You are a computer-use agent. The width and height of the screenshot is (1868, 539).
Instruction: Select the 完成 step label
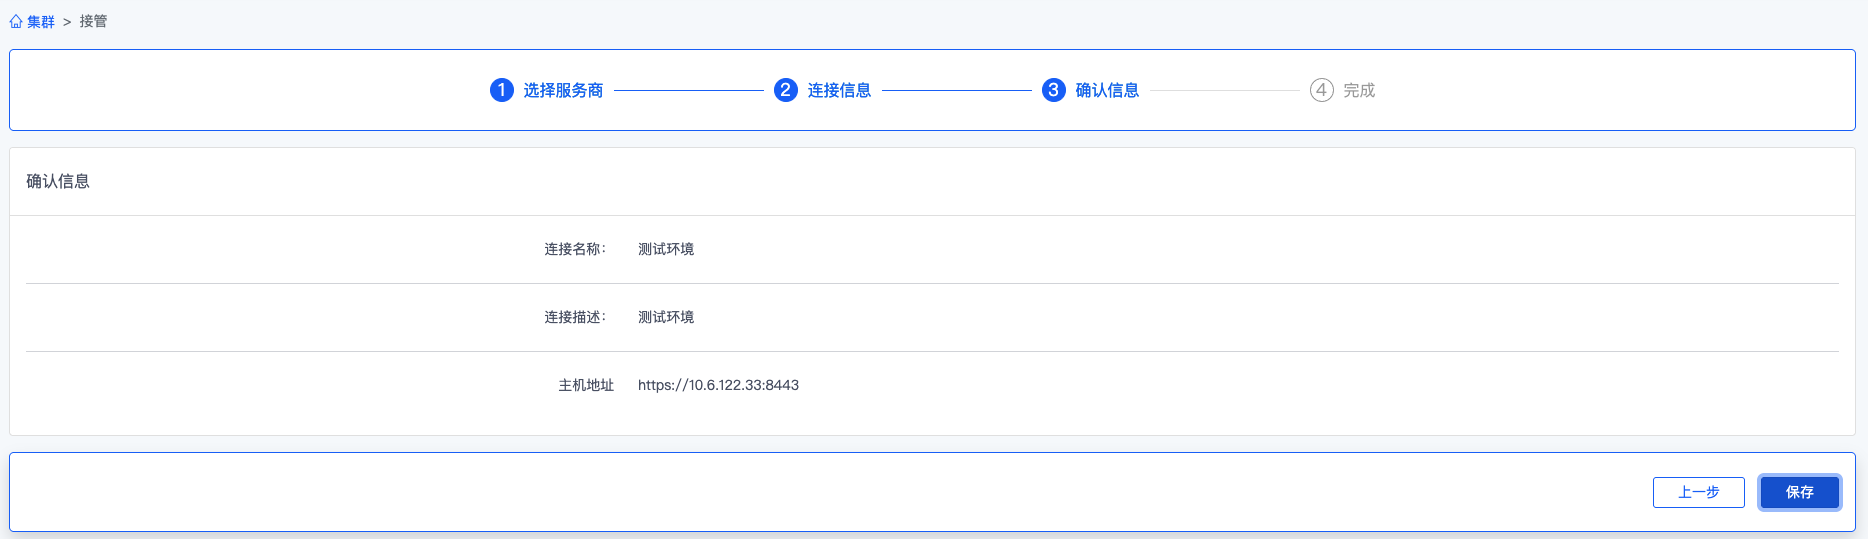(x=1359, y=90)
